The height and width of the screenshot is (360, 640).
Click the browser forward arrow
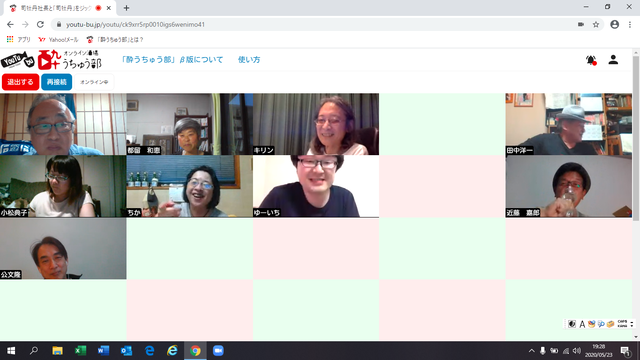click(25, 24)
